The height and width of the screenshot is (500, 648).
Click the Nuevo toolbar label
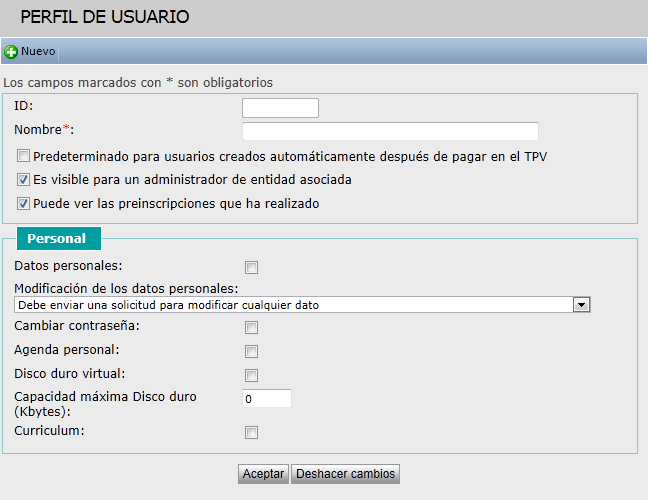click(38, 51)
